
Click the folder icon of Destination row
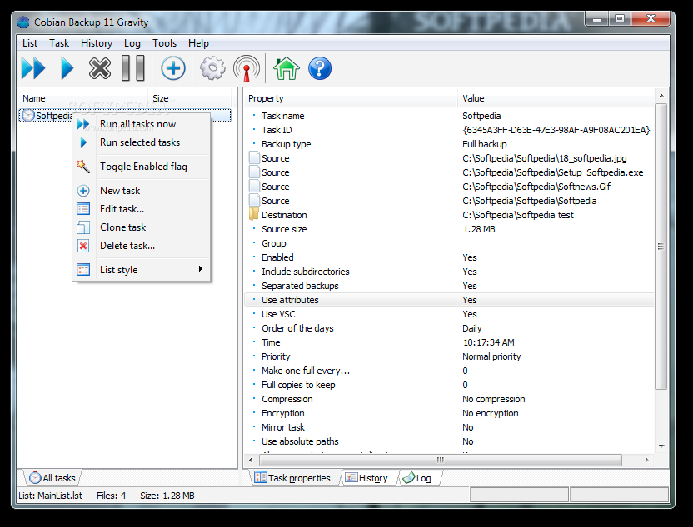[254, 215]
